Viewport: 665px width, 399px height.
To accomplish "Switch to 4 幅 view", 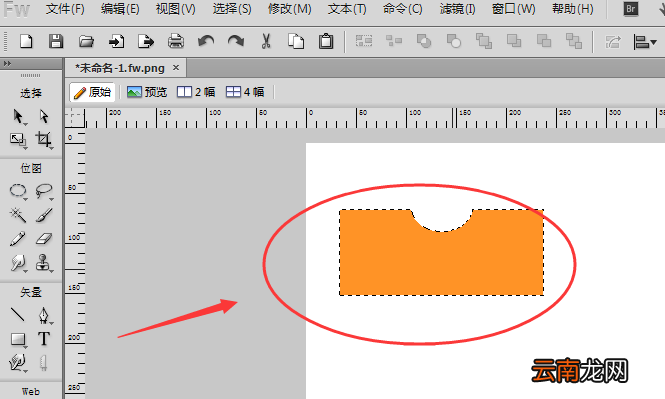I will (245, 92).
